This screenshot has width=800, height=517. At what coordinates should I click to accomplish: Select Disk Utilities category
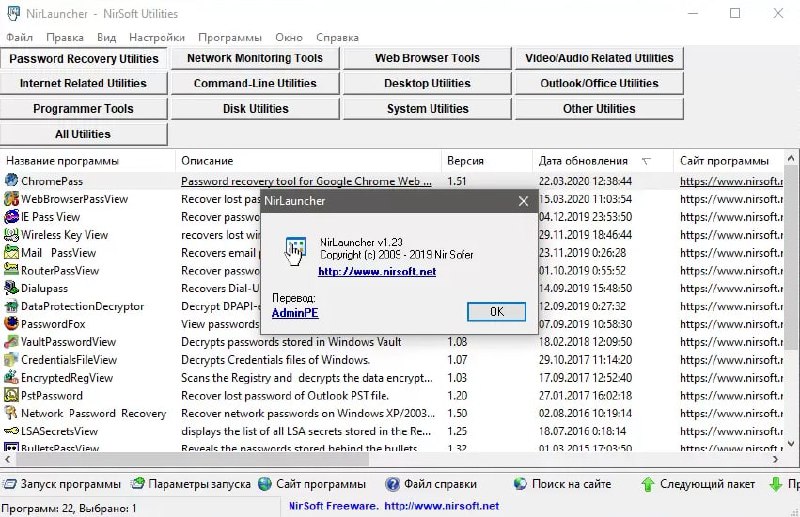click(255, 109)
